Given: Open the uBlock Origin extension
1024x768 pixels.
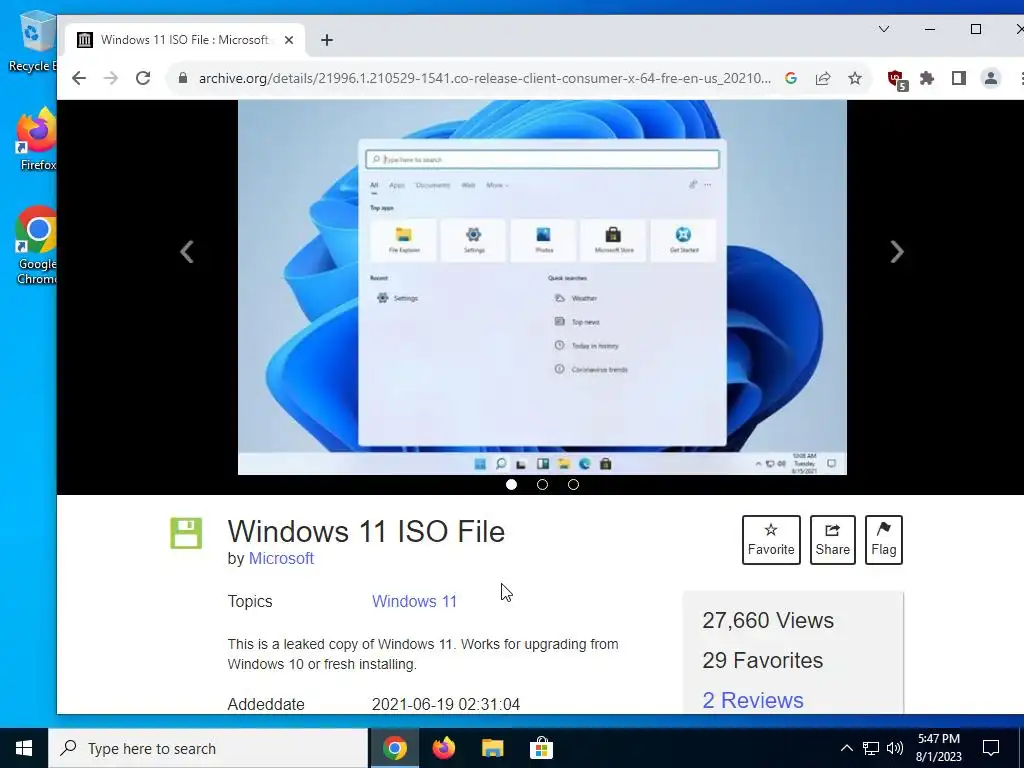Looking at the screenshot, I should 897,80.
